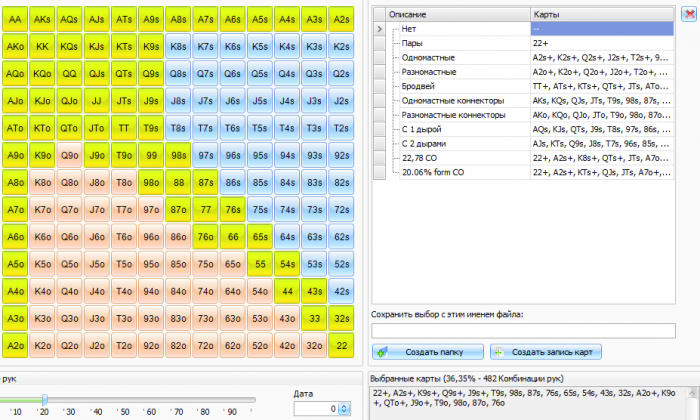Toggle the T8o hand cell

coord(124,183)
